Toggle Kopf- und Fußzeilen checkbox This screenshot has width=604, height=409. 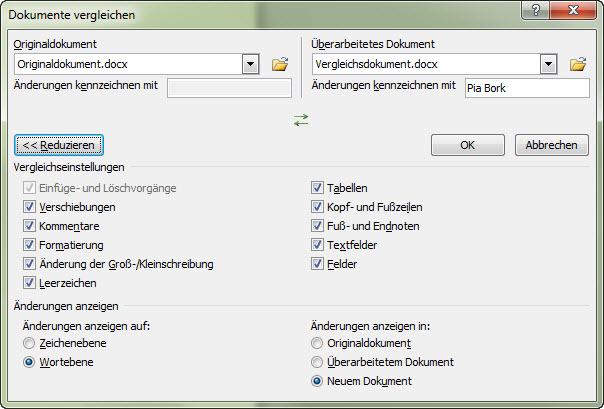[x=317, y=207]
